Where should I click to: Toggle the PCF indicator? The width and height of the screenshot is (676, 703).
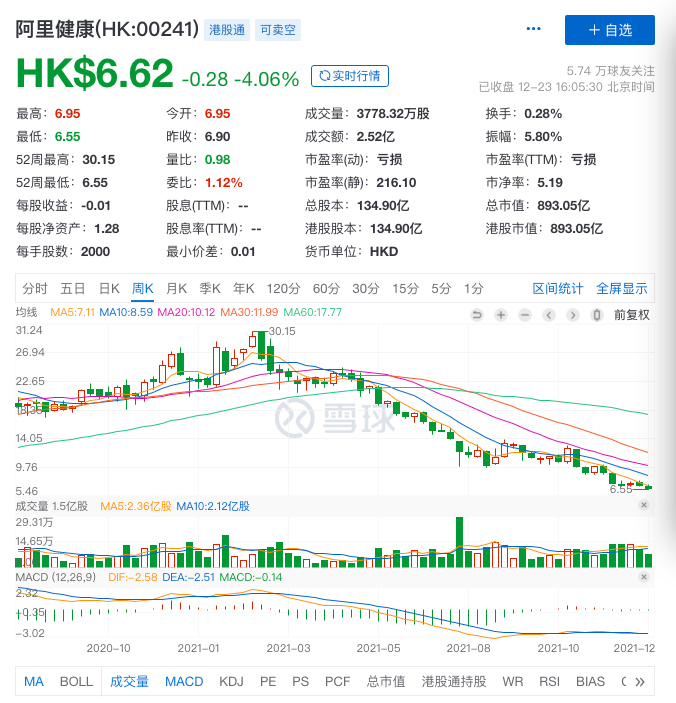337,681
